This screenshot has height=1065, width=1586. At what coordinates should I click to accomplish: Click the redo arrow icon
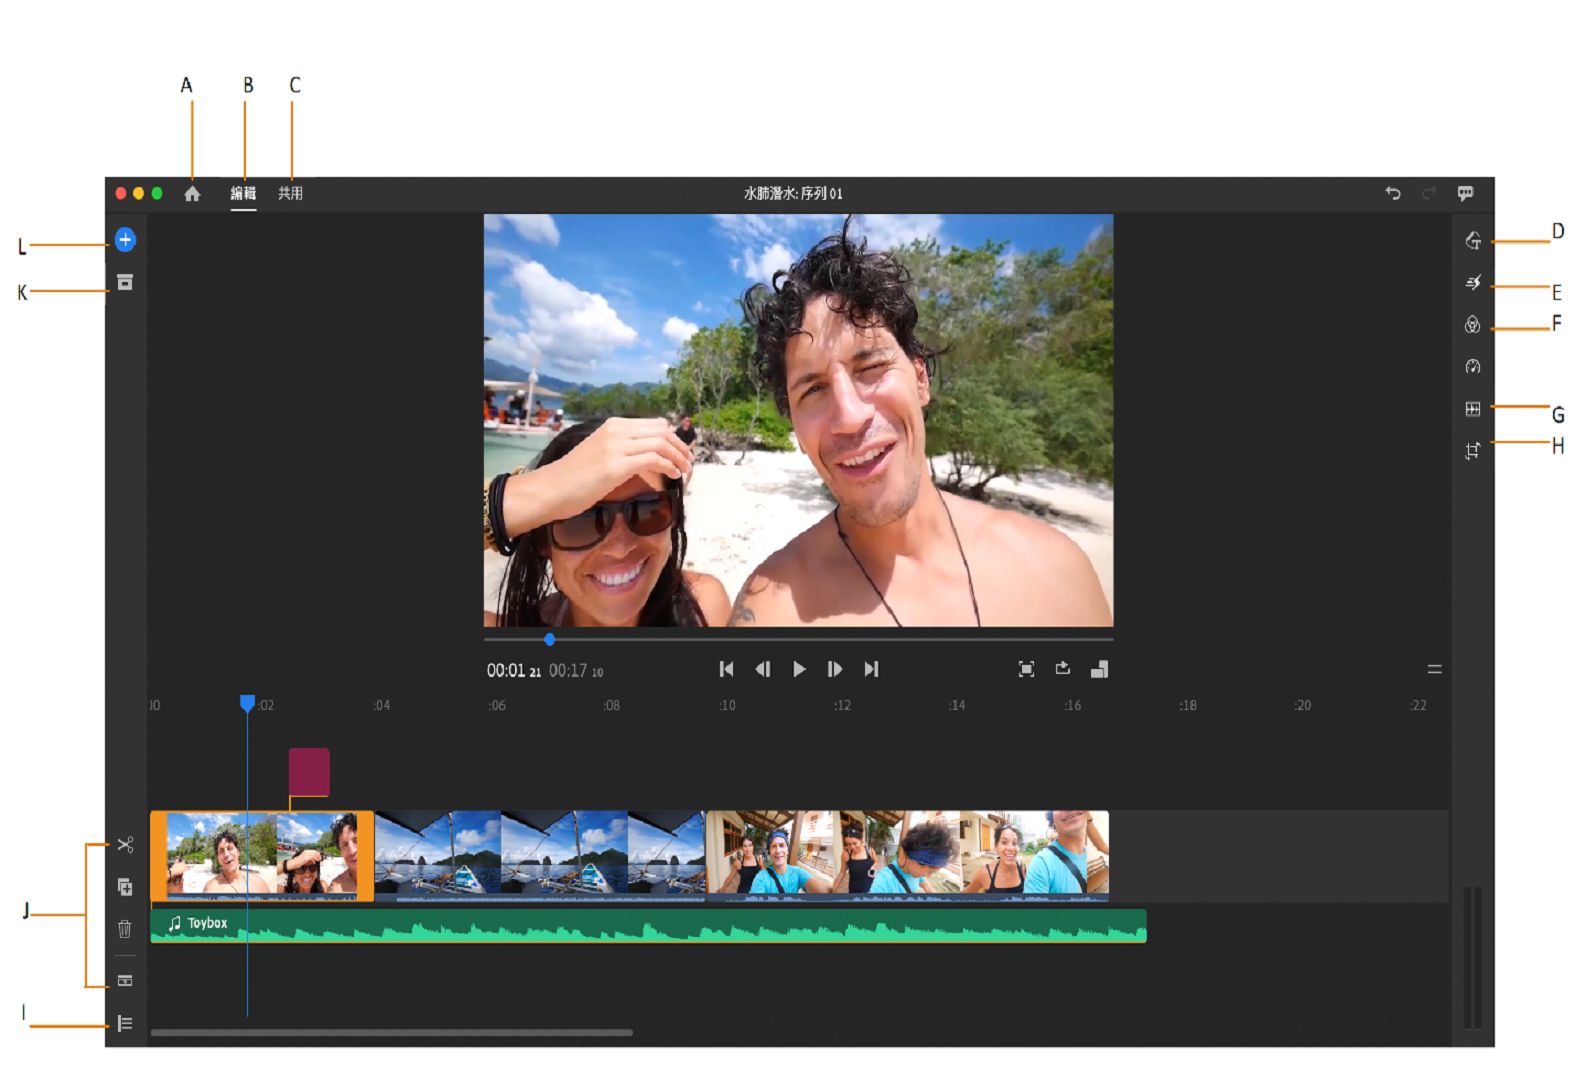(1429, 193)
